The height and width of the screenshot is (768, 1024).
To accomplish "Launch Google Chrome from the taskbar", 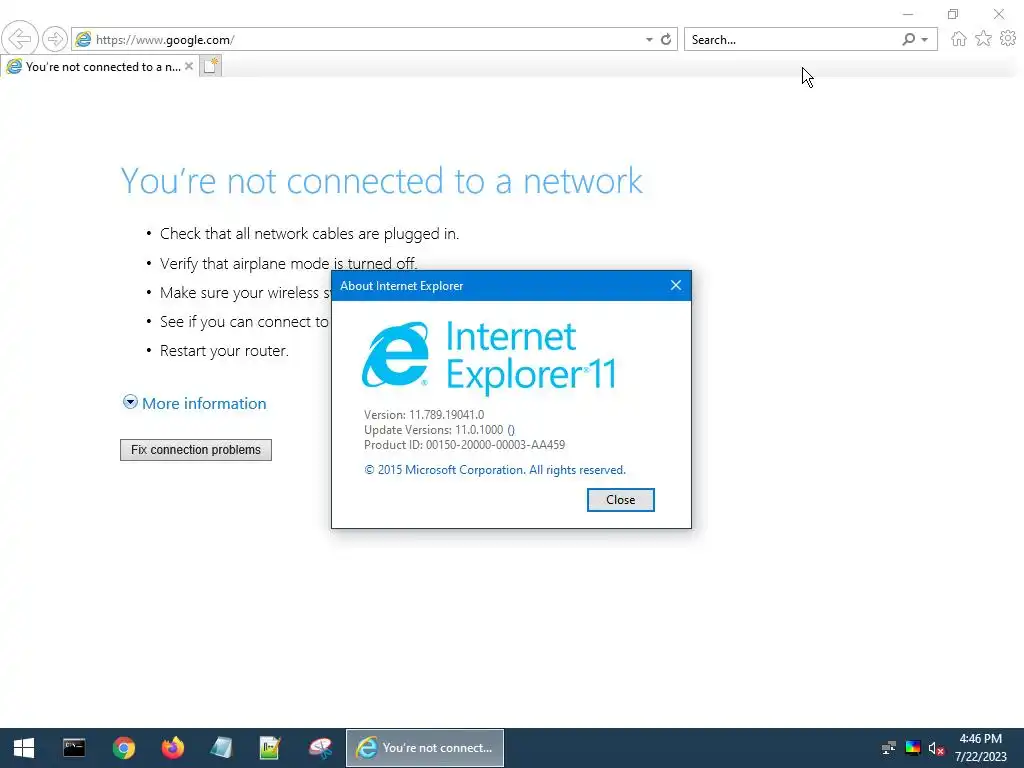I will click(x=123, y=748).
